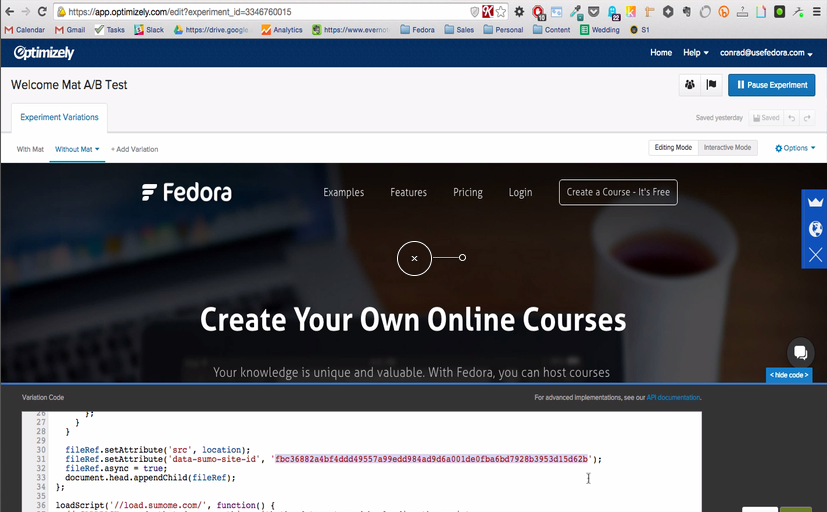Open the conrad@usefedora.com account menu
Screen dimensions: 827x512
point(766,53)
